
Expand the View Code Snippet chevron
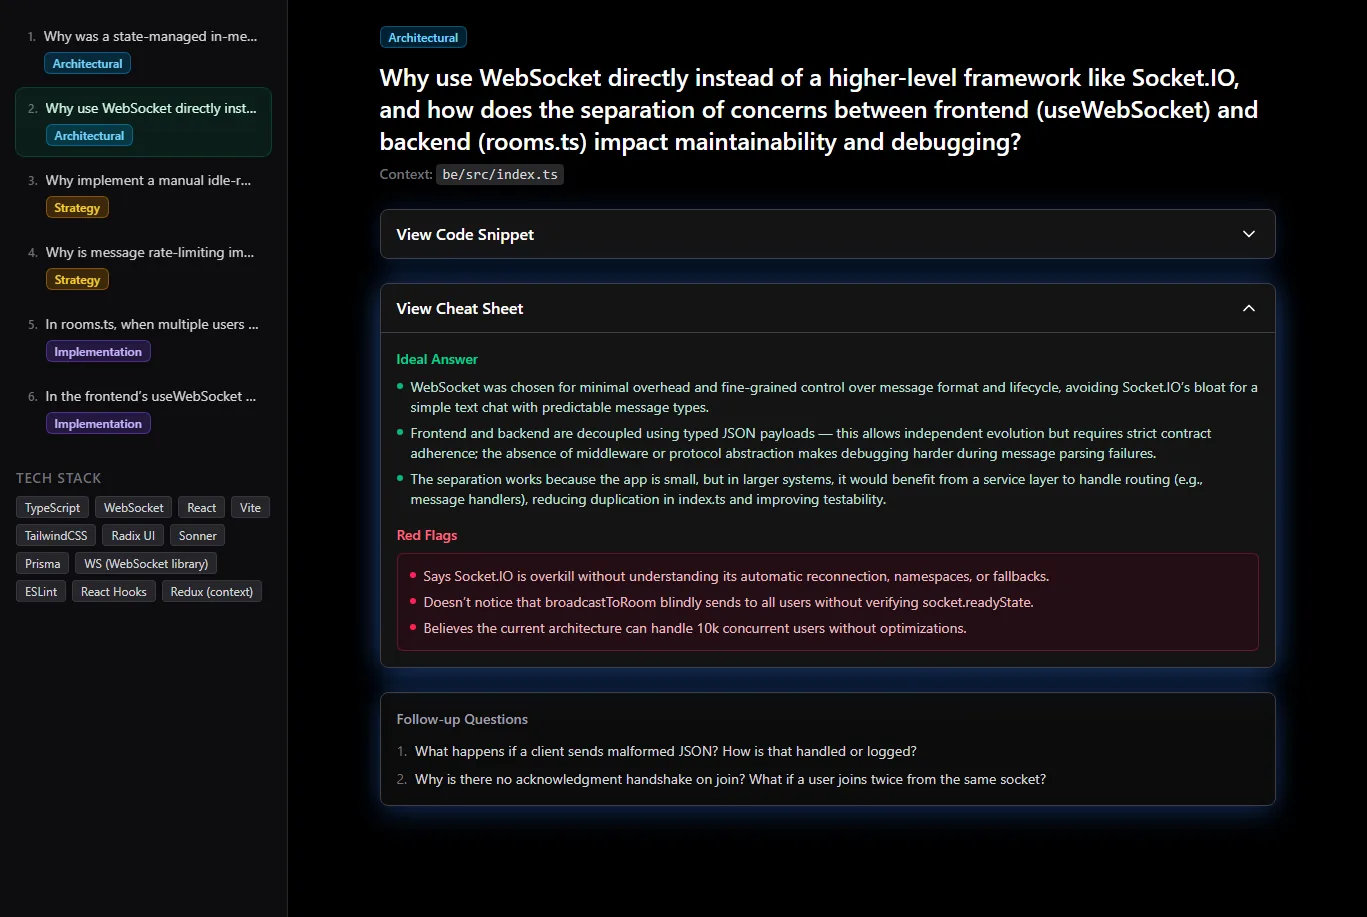(x=1248, y=234)
